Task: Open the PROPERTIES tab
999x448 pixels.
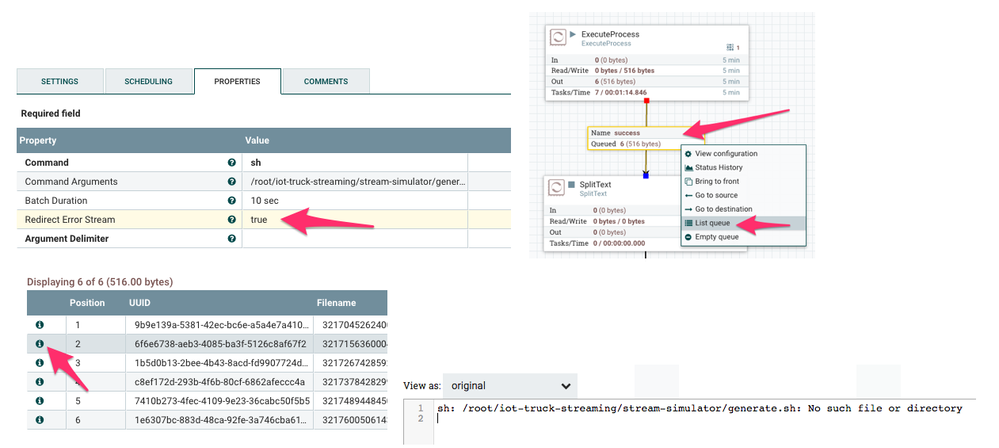Action: click(x=237, y=82)
